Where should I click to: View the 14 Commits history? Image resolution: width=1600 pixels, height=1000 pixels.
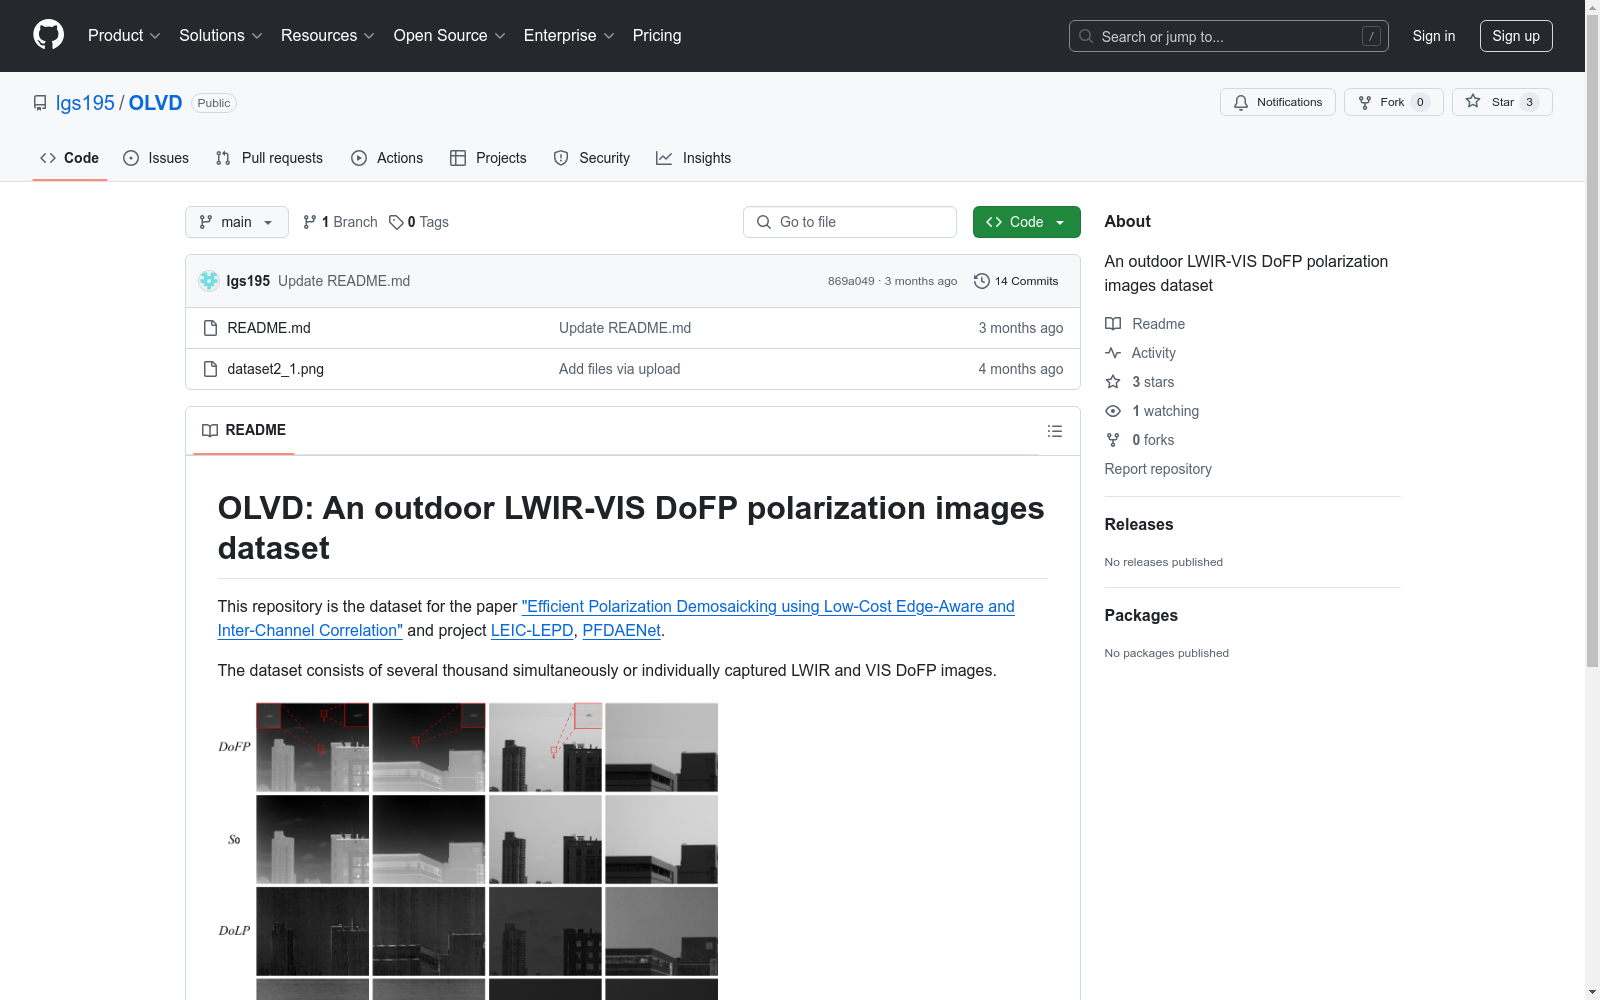coord(1016,281)
